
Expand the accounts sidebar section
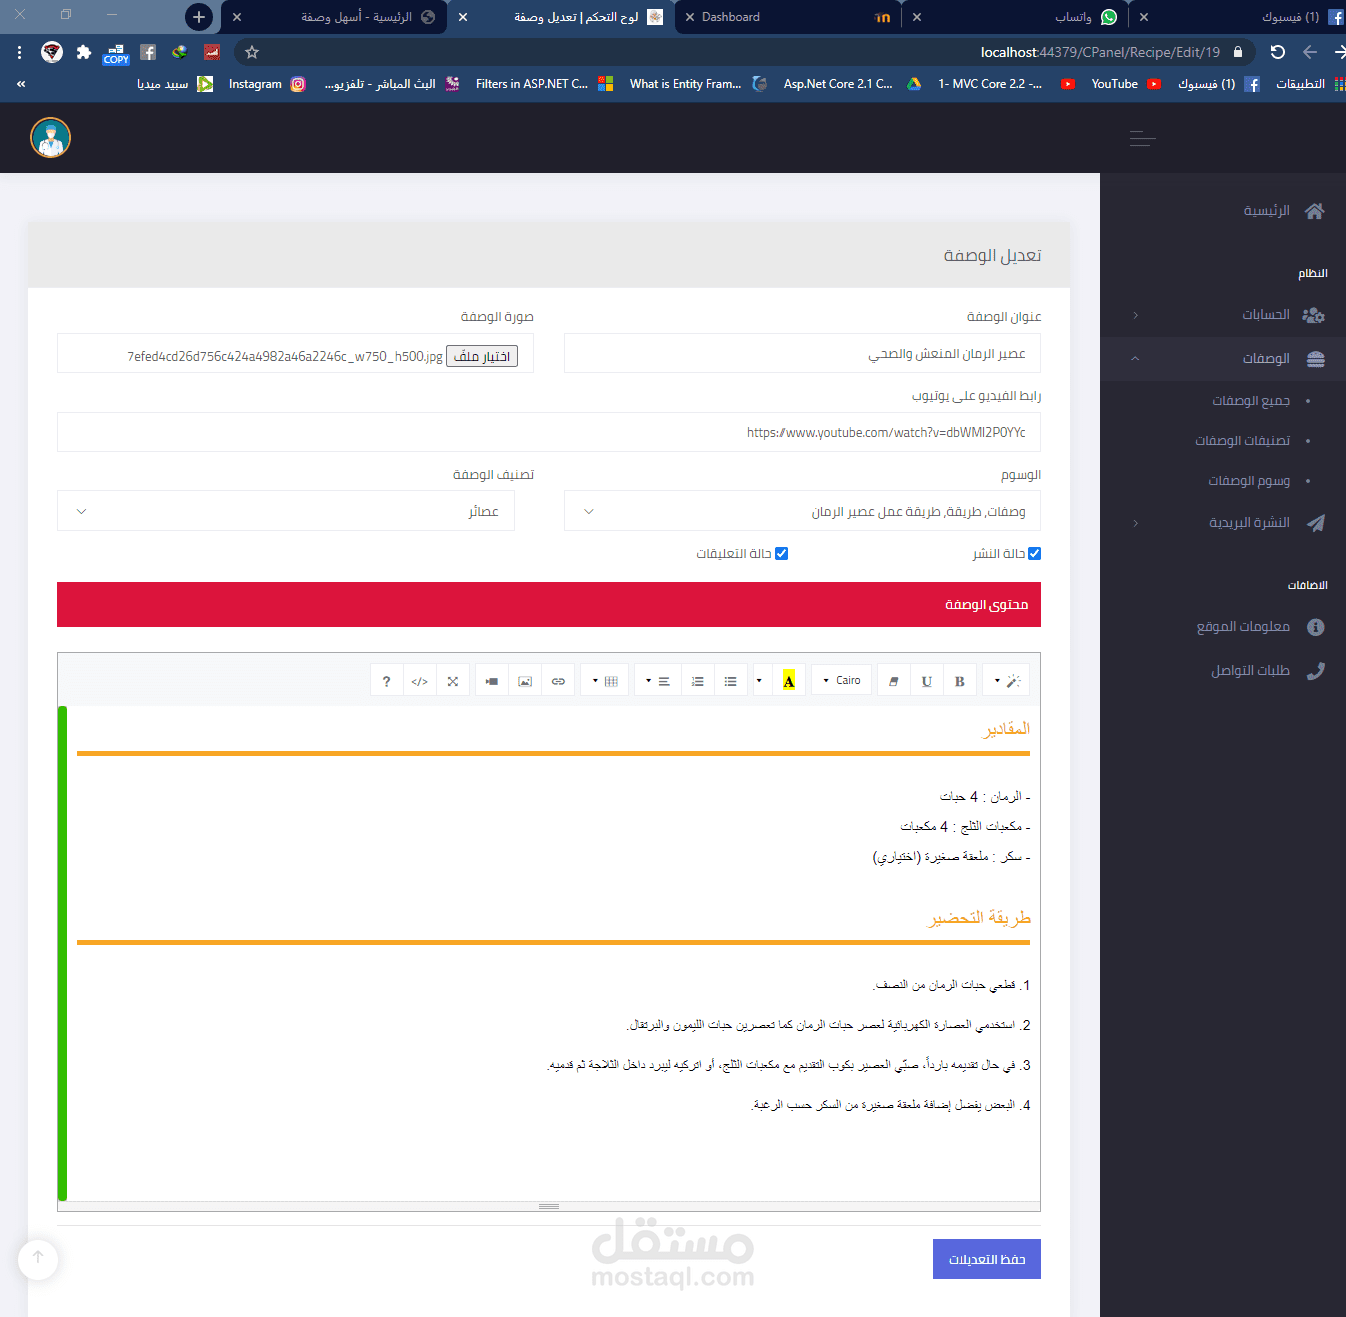click(1222, 315)
